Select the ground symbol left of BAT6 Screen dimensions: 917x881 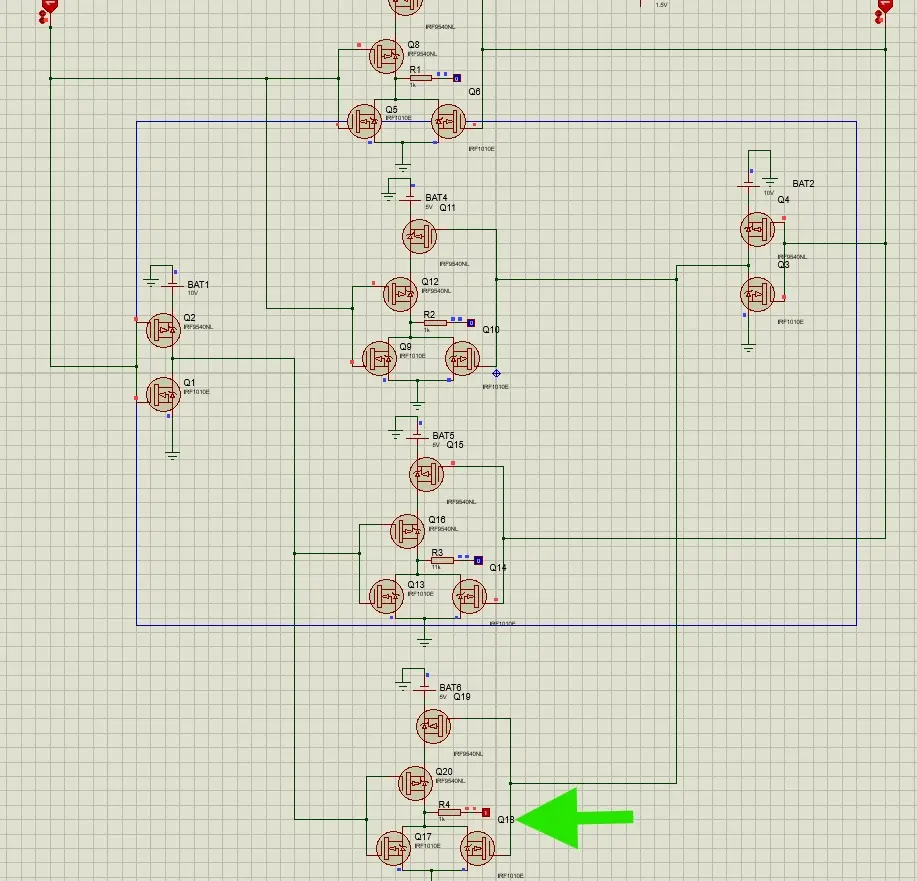(x=403, y=686)
